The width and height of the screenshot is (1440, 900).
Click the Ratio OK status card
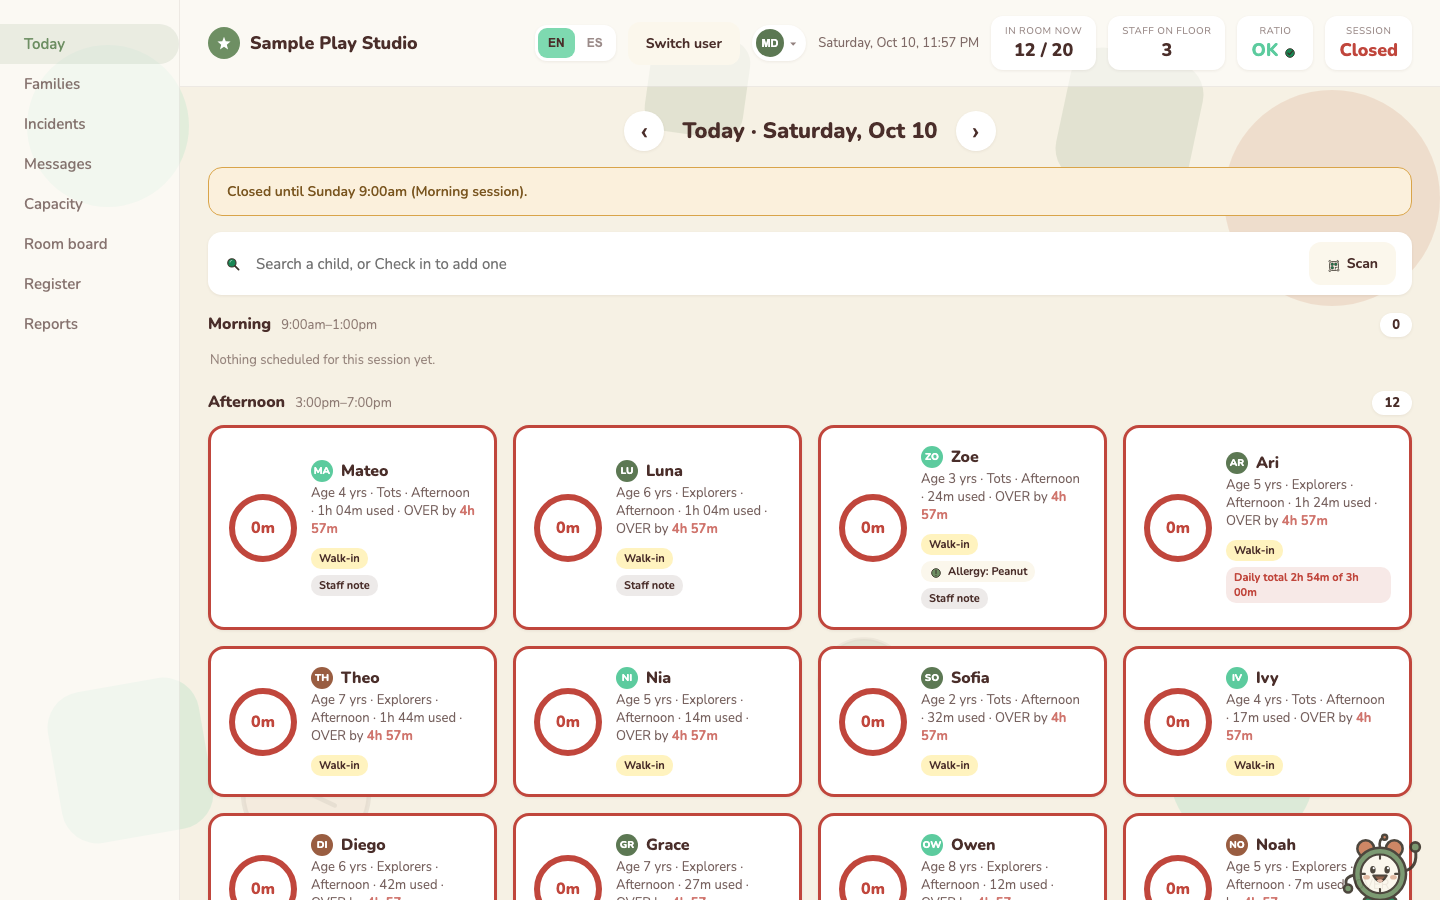tap(1275, 43)
